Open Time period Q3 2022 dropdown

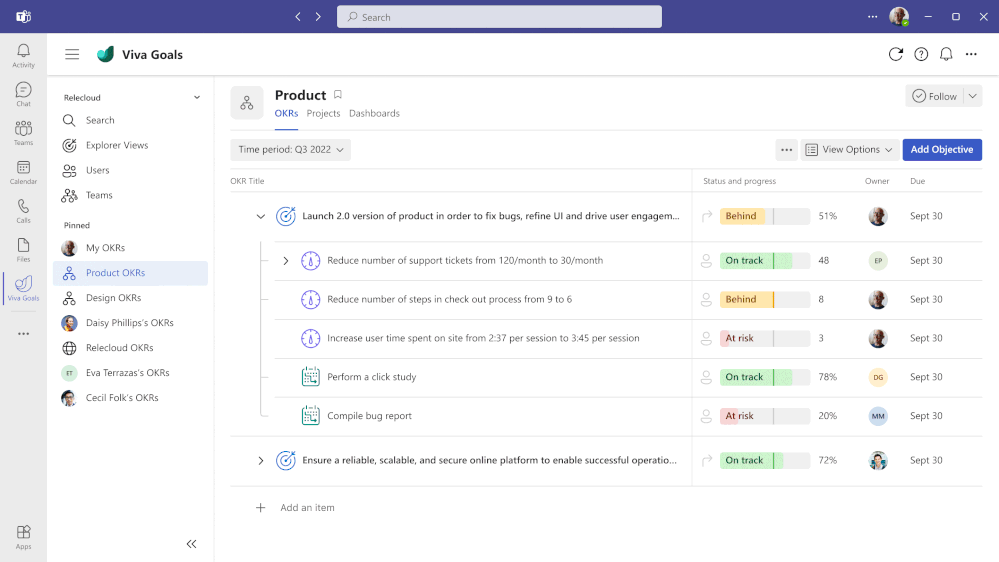[291, 150]
